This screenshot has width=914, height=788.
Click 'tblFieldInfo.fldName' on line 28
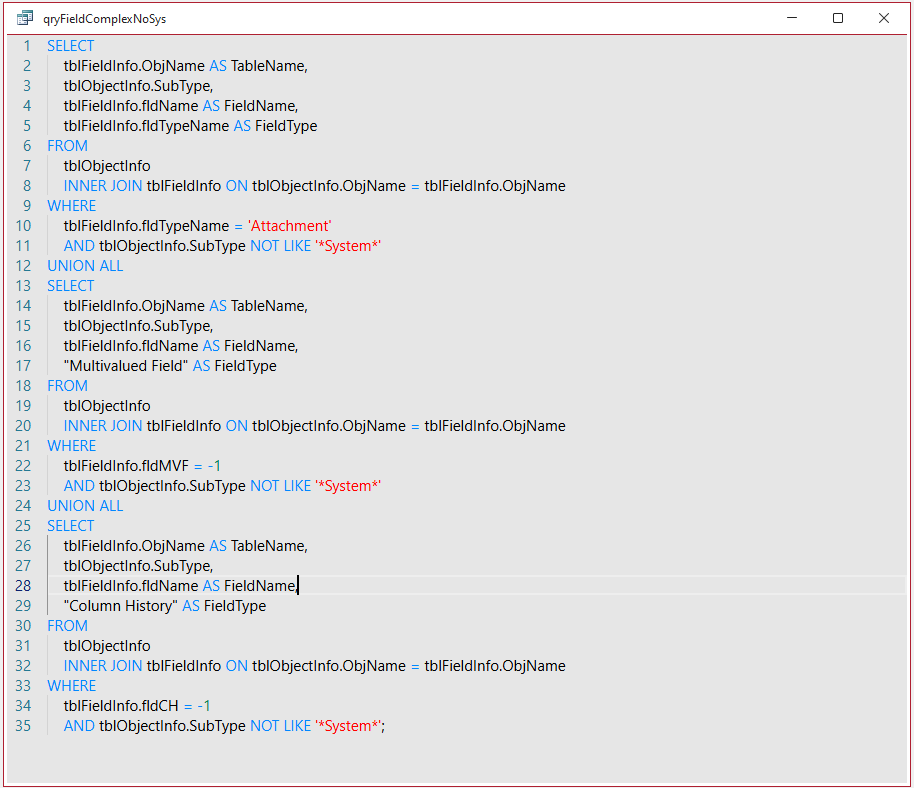[131, 586]
